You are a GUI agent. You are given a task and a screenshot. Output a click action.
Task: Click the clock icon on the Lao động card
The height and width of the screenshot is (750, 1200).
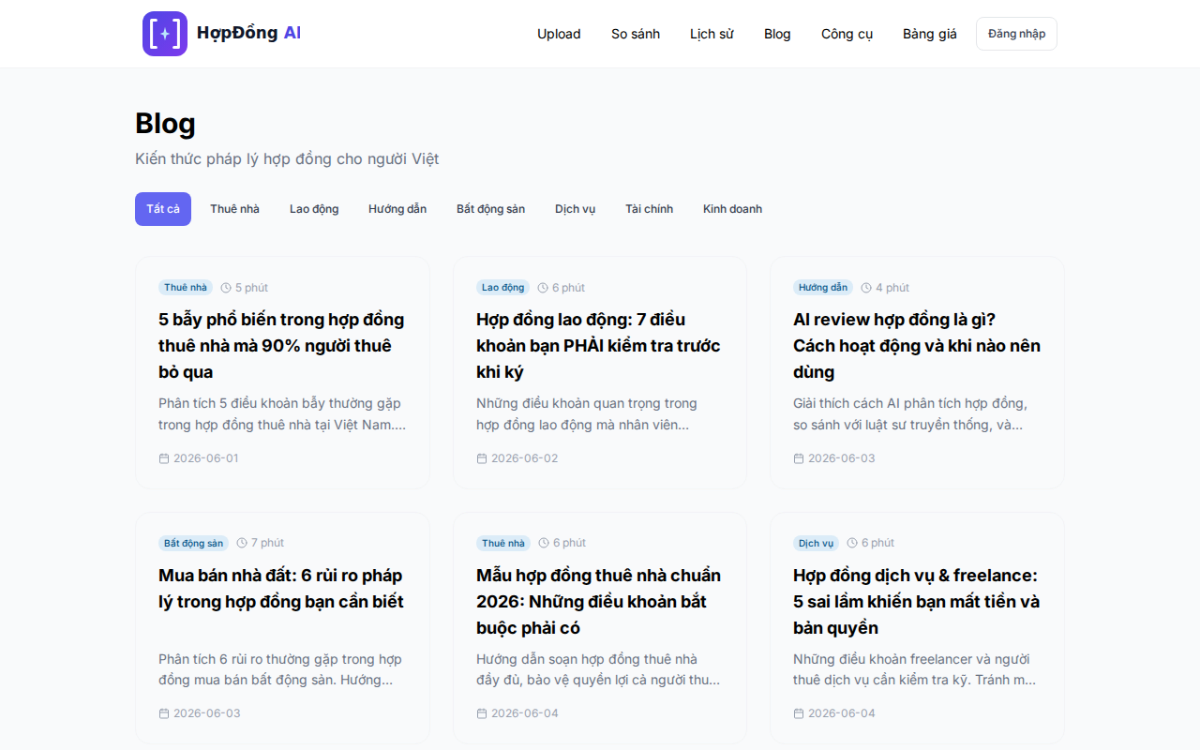point(543,288)
